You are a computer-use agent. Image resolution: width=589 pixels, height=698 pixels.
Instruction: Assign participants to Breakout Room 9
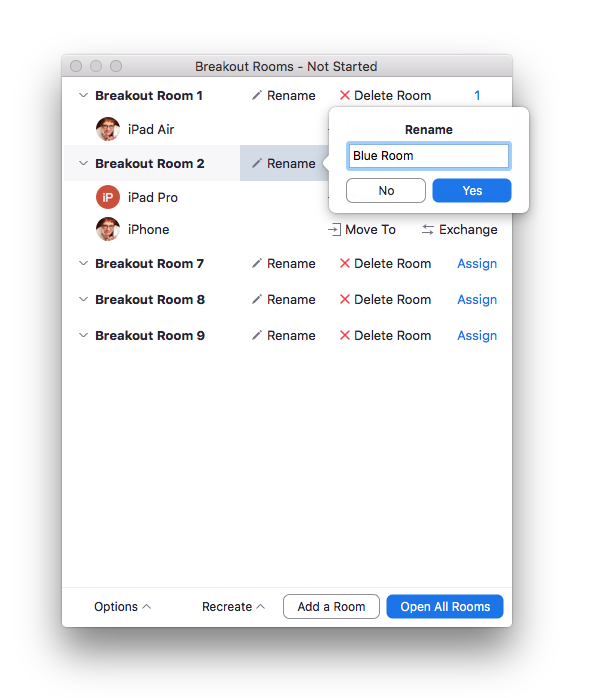477,336
